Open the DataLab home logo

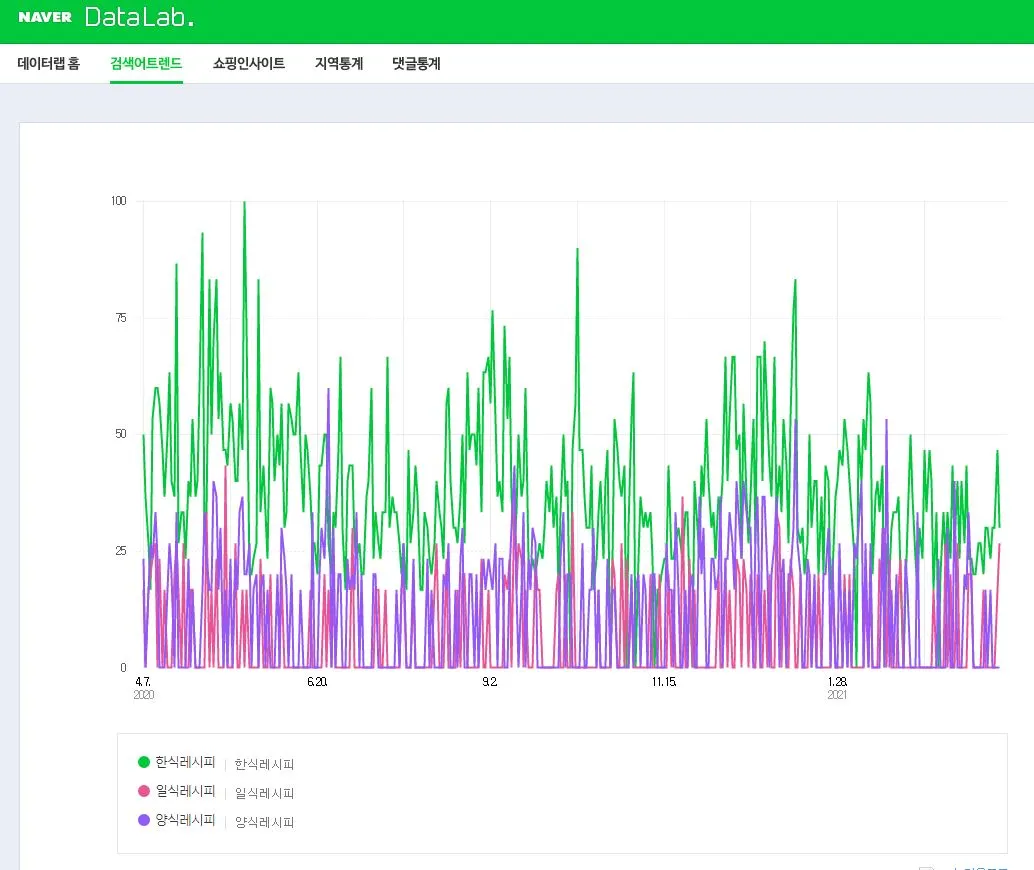pyautogui.click(x=139, y=17)
